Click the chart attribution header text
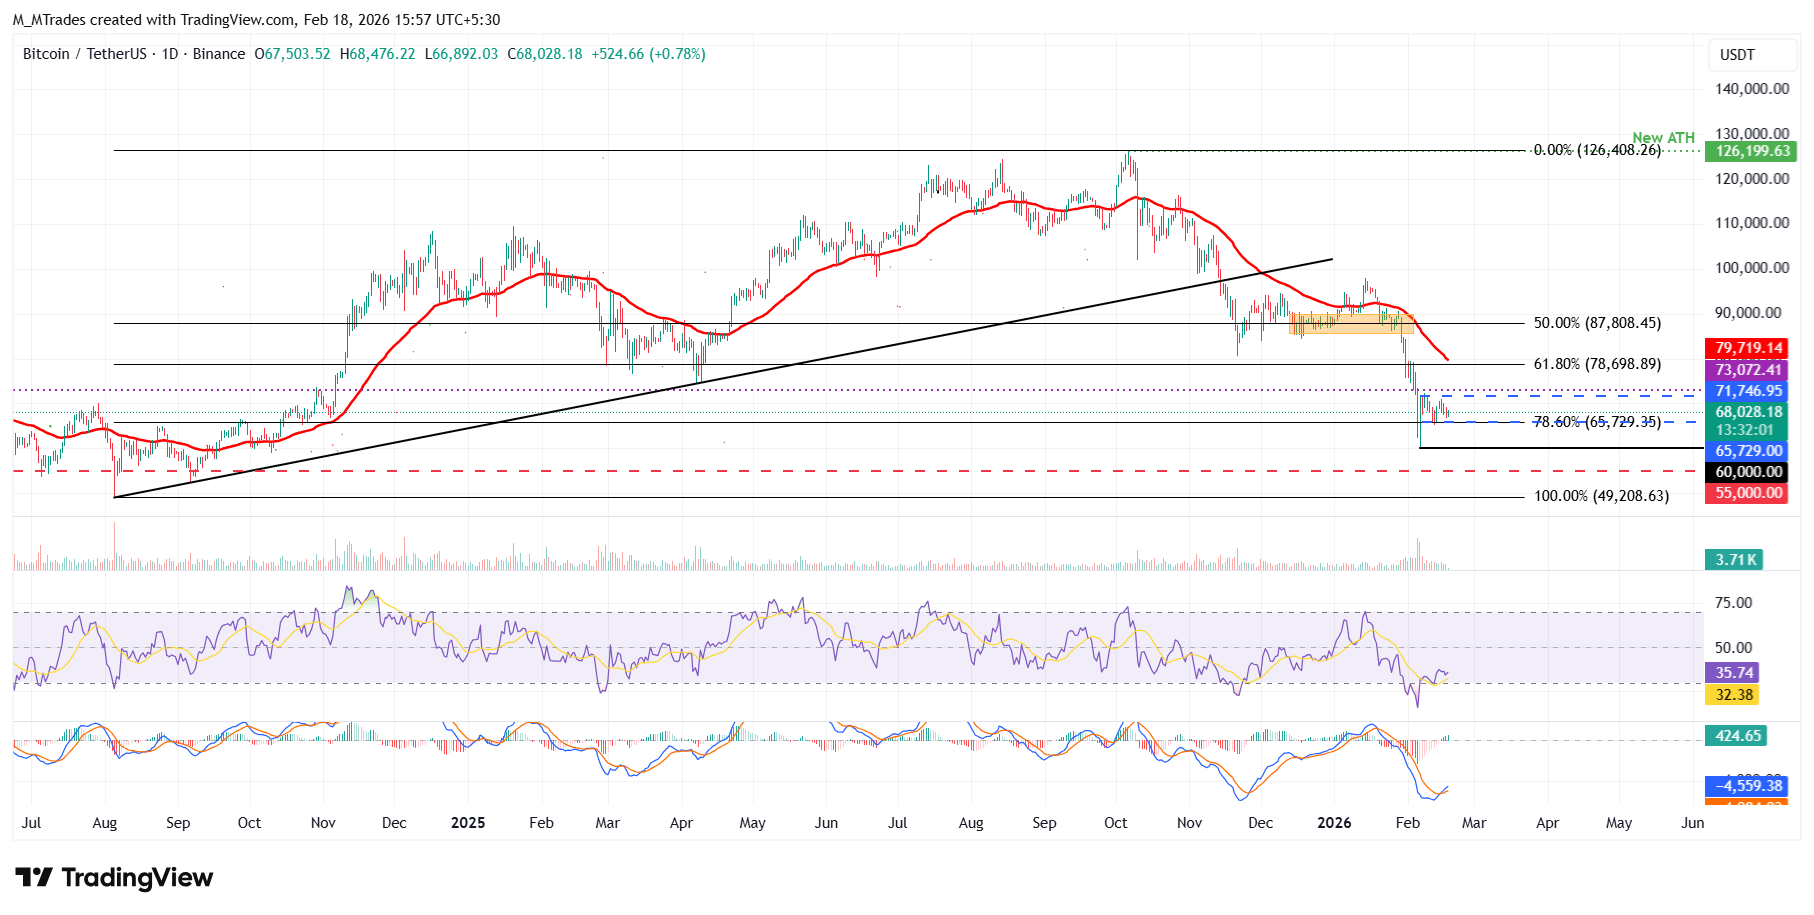1814x915 pixels. pyautogui.click(x=256, y=20)
